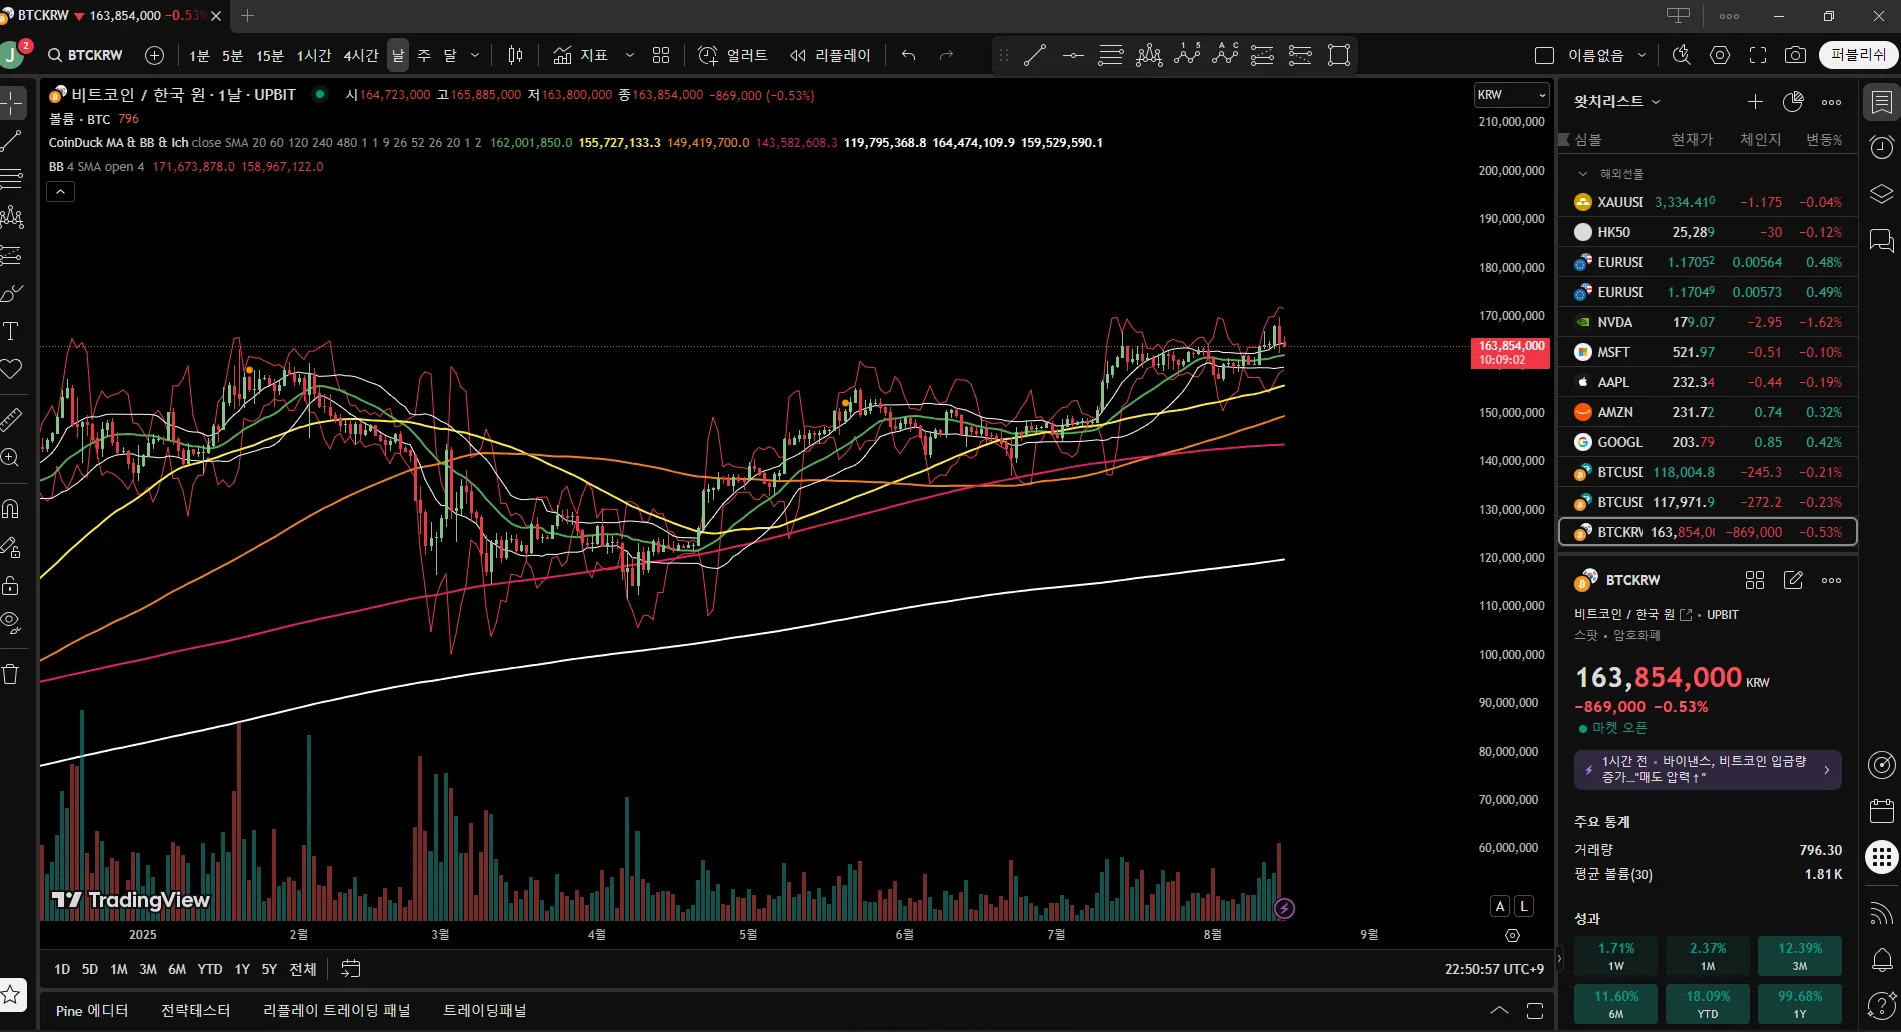Image resolution: width=1901 pixels, height=1032 pixels.
Task: Undo the last chart action
Action: coord(908,55)
